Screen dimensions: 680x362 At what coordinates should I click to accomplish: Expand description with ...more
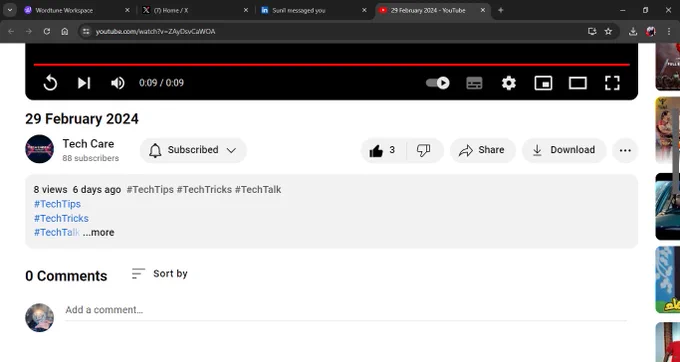click(98, 232)
